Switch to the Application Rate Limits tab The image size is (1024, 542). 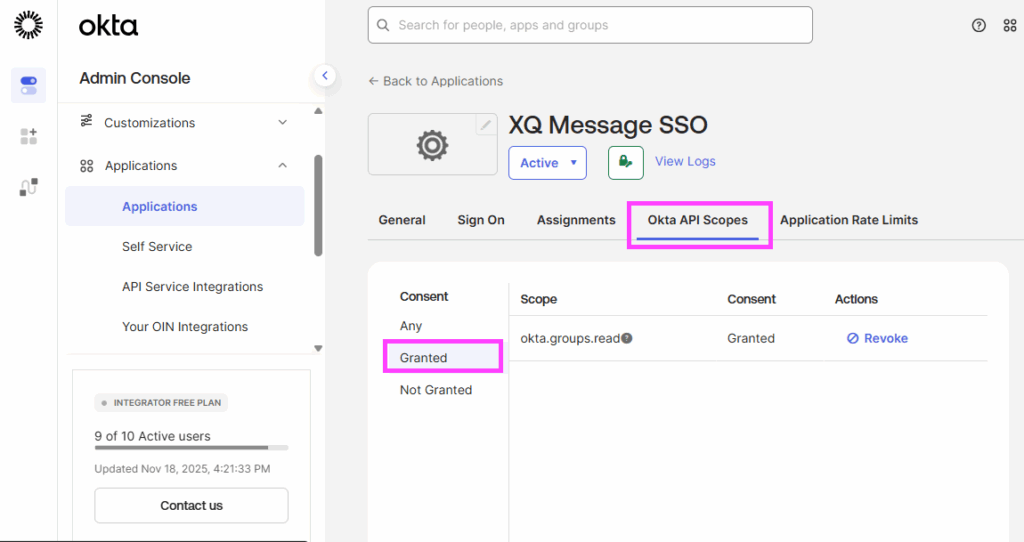(849, 220)
